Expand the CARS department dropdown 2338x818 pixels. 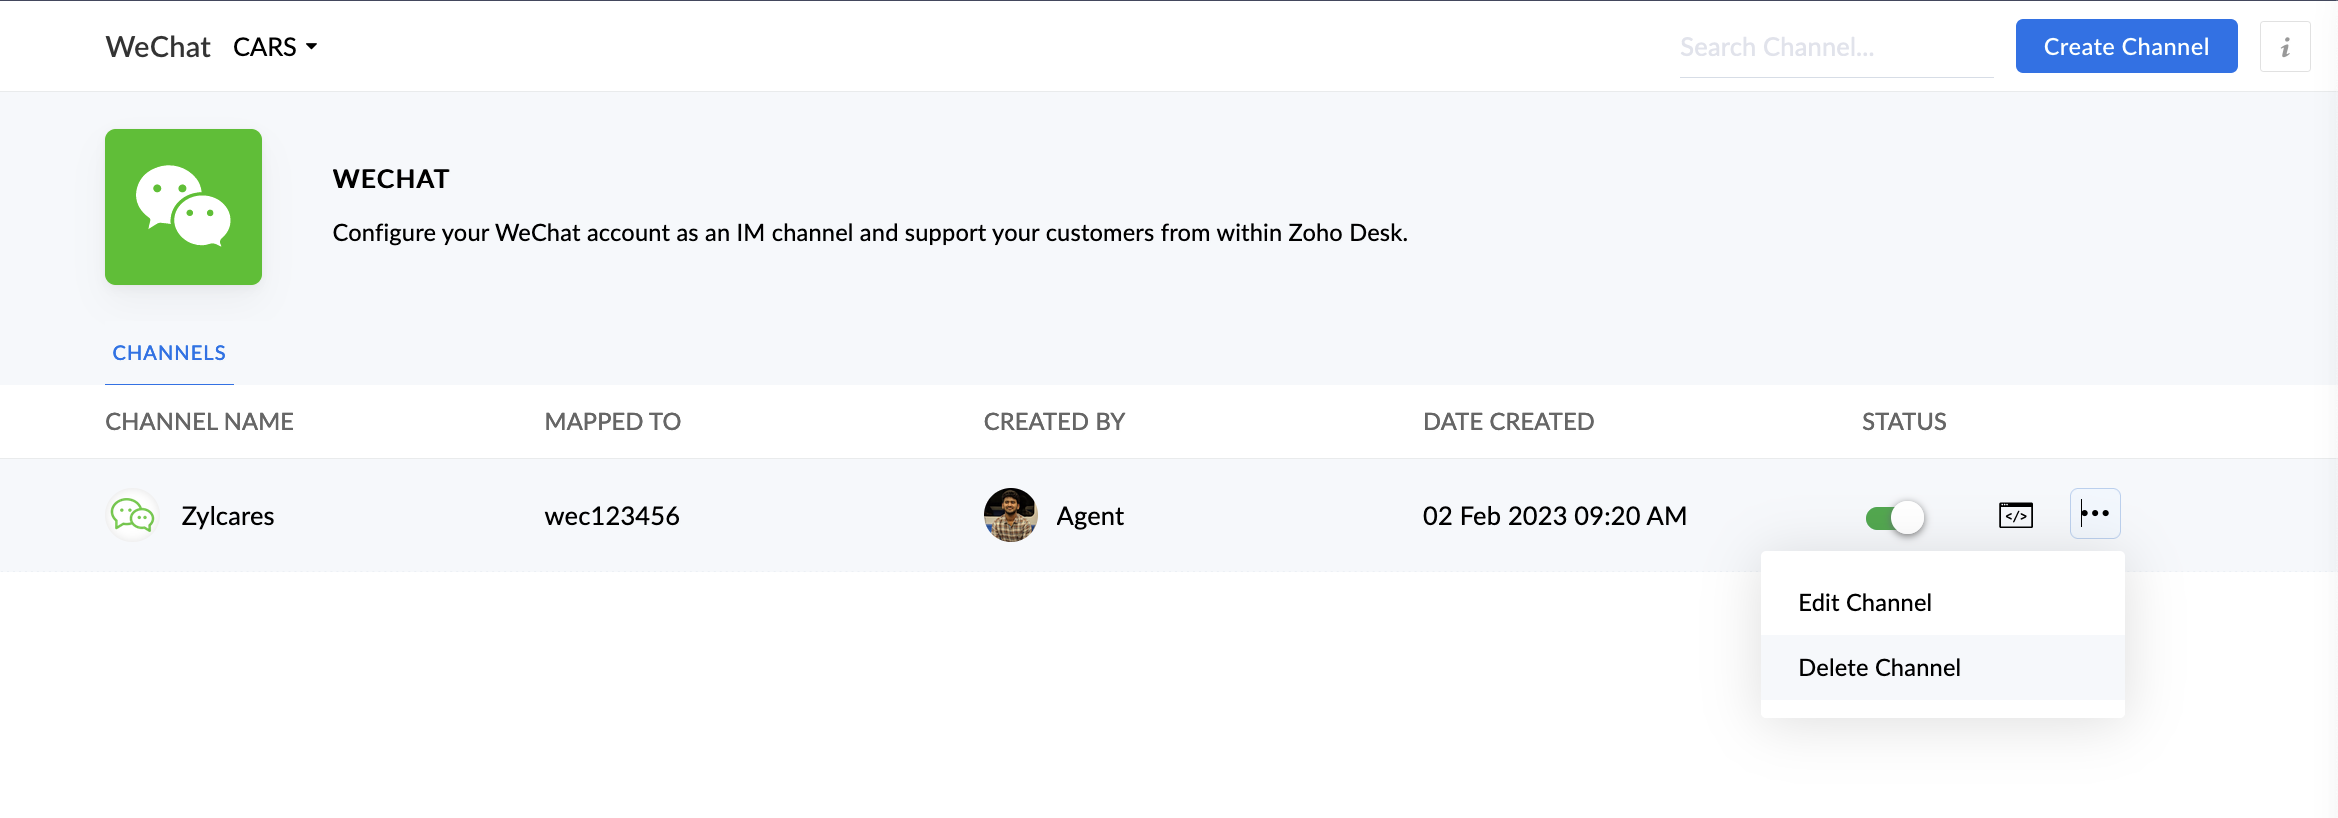(x=275, y=47)
